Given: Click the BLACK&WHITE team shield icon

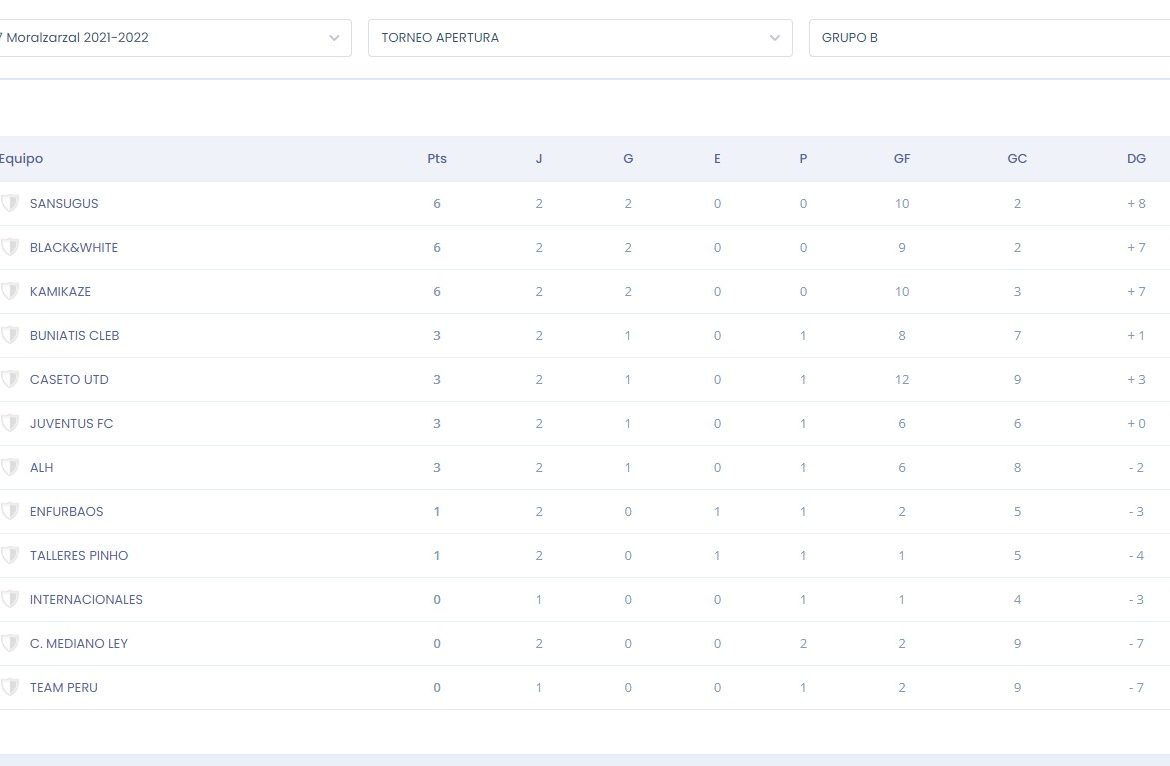Looking at the screenshot, I should (10, 248).
